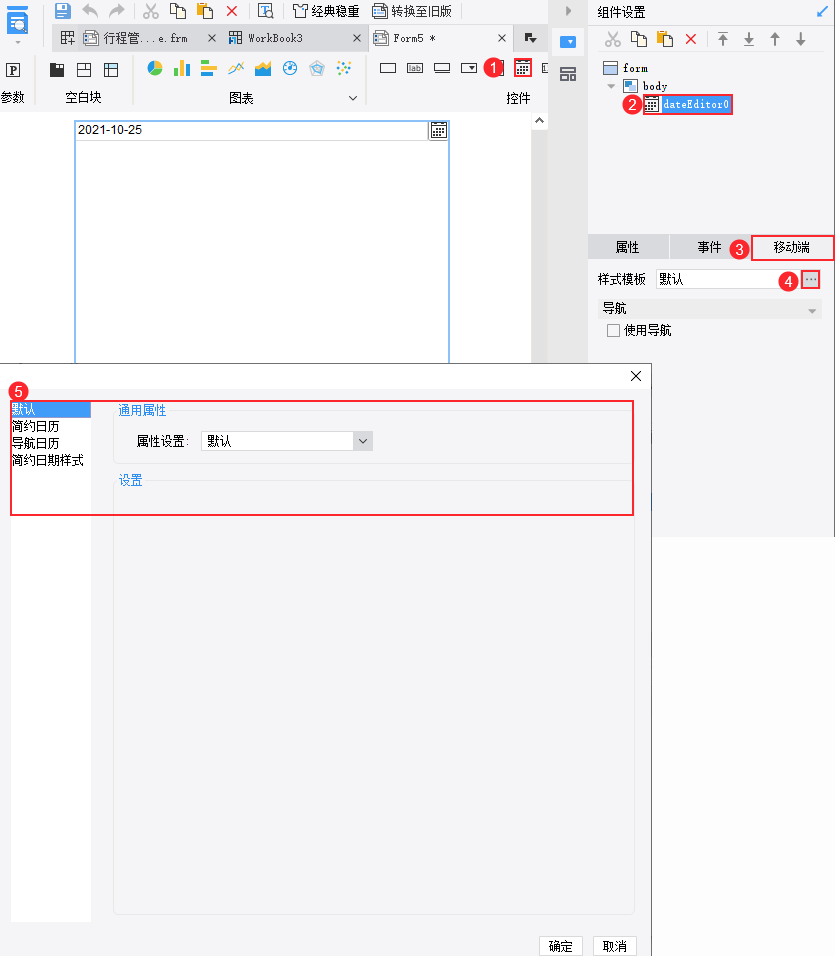Expand the chart types chevron
835x956 pixels.
pos(353,98)
